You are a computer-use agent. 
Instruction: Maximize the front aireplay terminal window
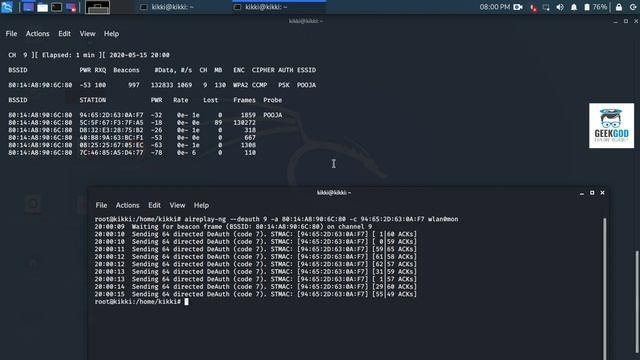592,193
